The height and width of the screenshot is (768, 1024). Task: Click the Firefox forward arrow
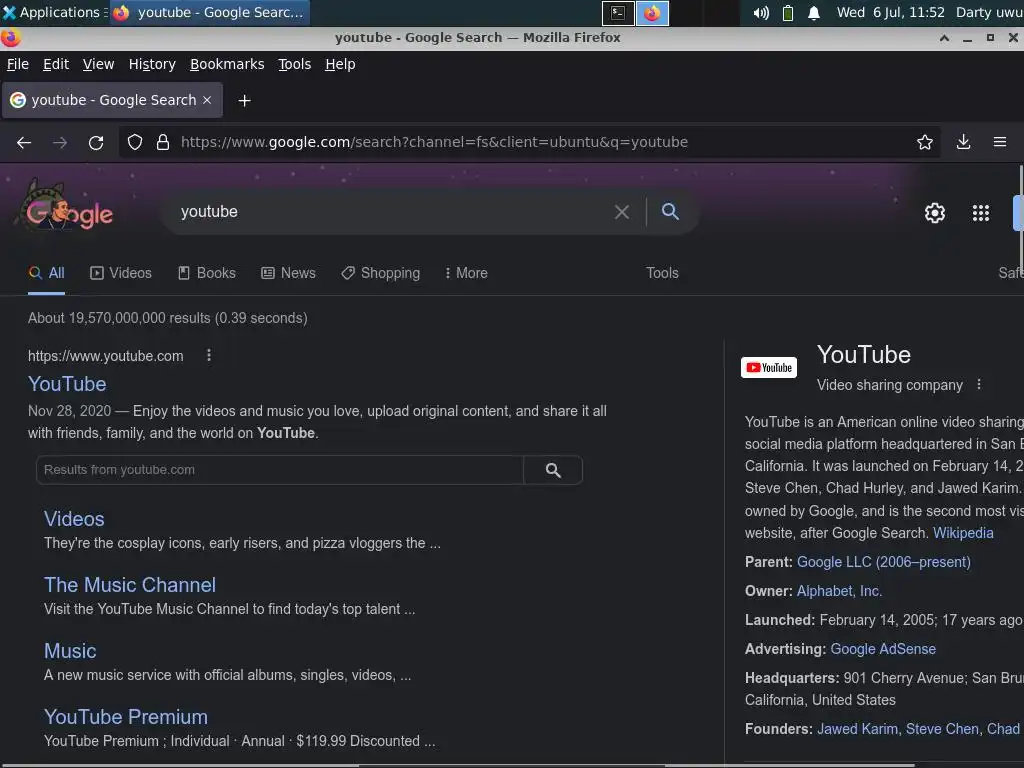(60, 142)
